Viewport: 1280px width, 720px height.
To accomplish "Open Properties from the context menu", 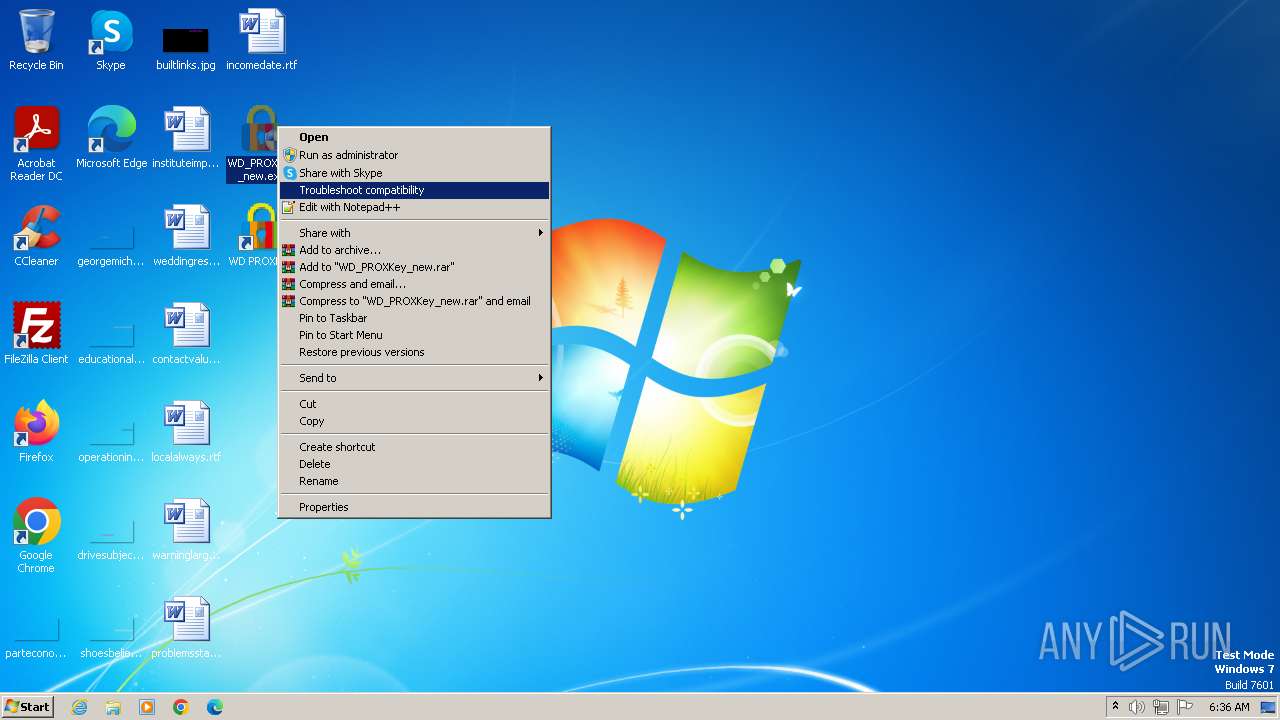I will click(x=414, y=507).
